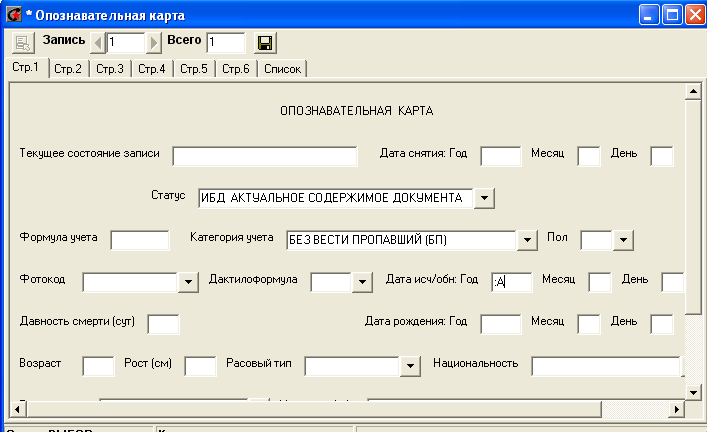
Task: Click the Дата снятия Год field
Action: [500, 156]
